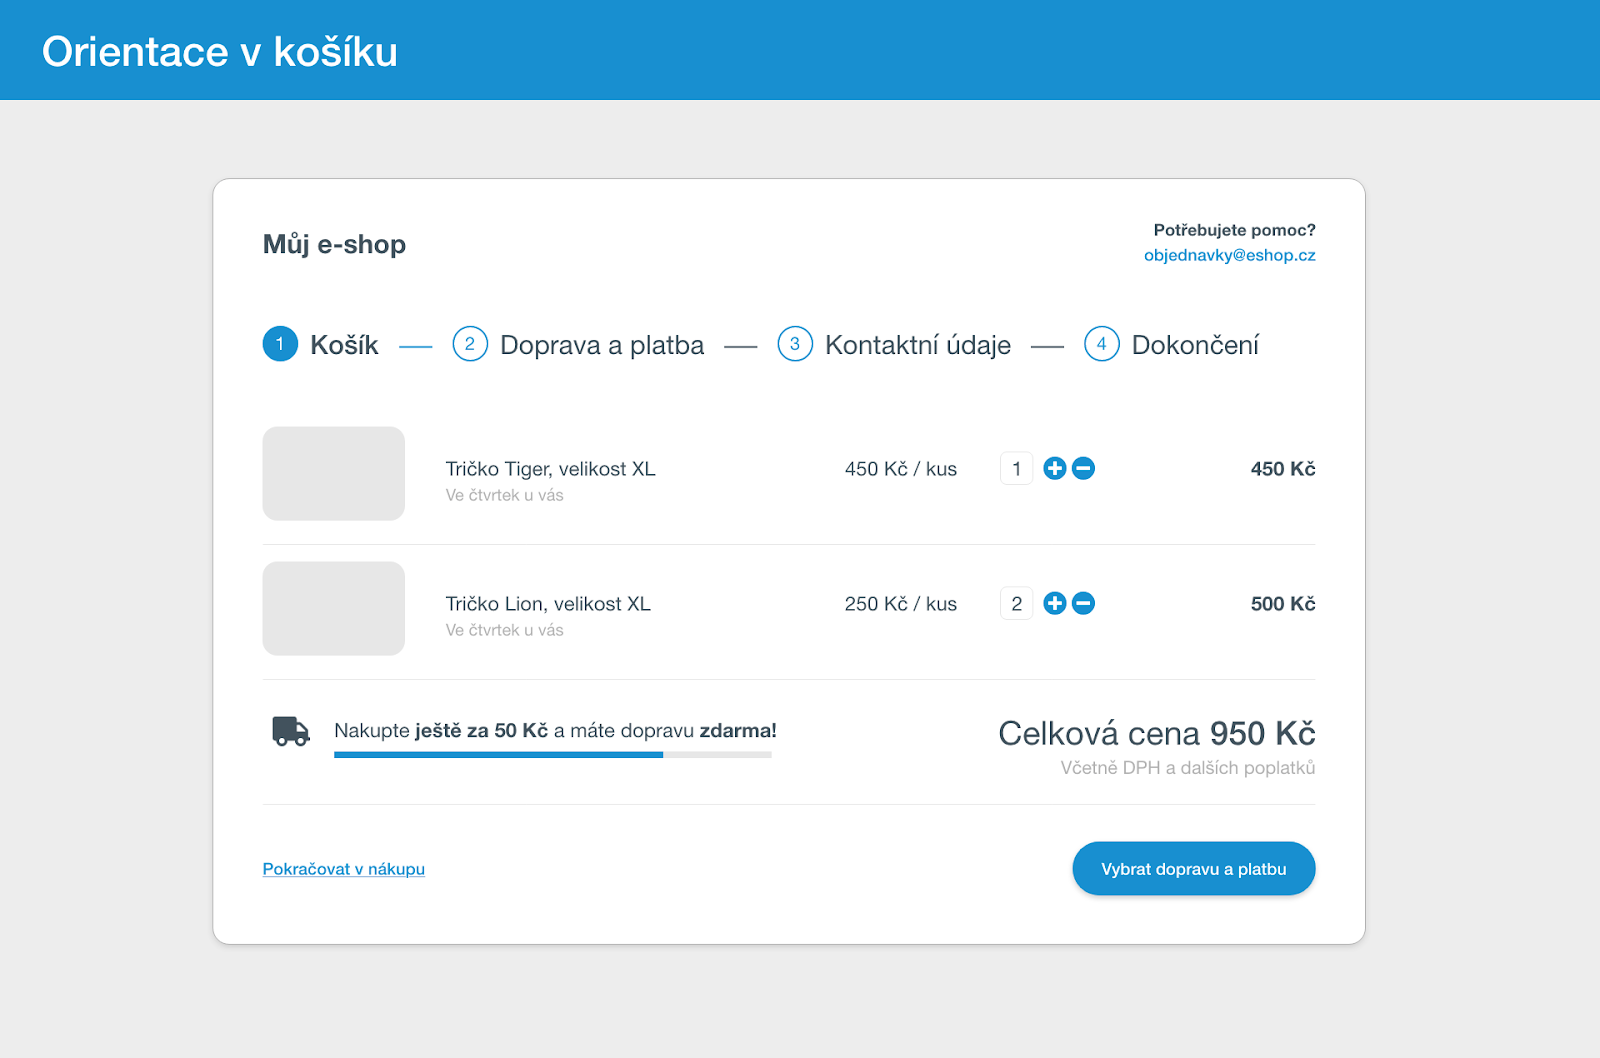Screen dimensions: 1600x1058
Task: Go to the Kontaktní údaje step
Action: 918,345
